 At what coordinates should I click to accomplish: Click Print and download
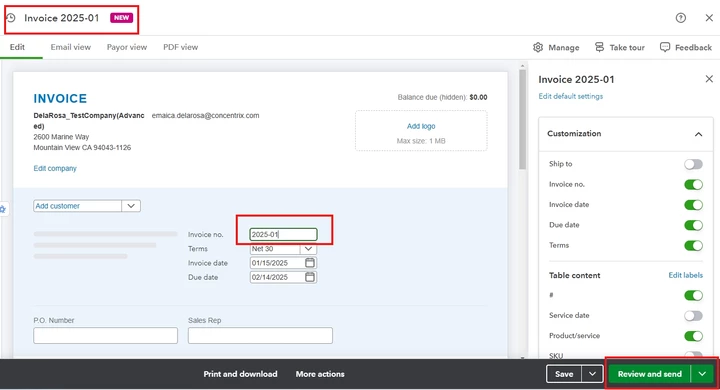[240, 374]
